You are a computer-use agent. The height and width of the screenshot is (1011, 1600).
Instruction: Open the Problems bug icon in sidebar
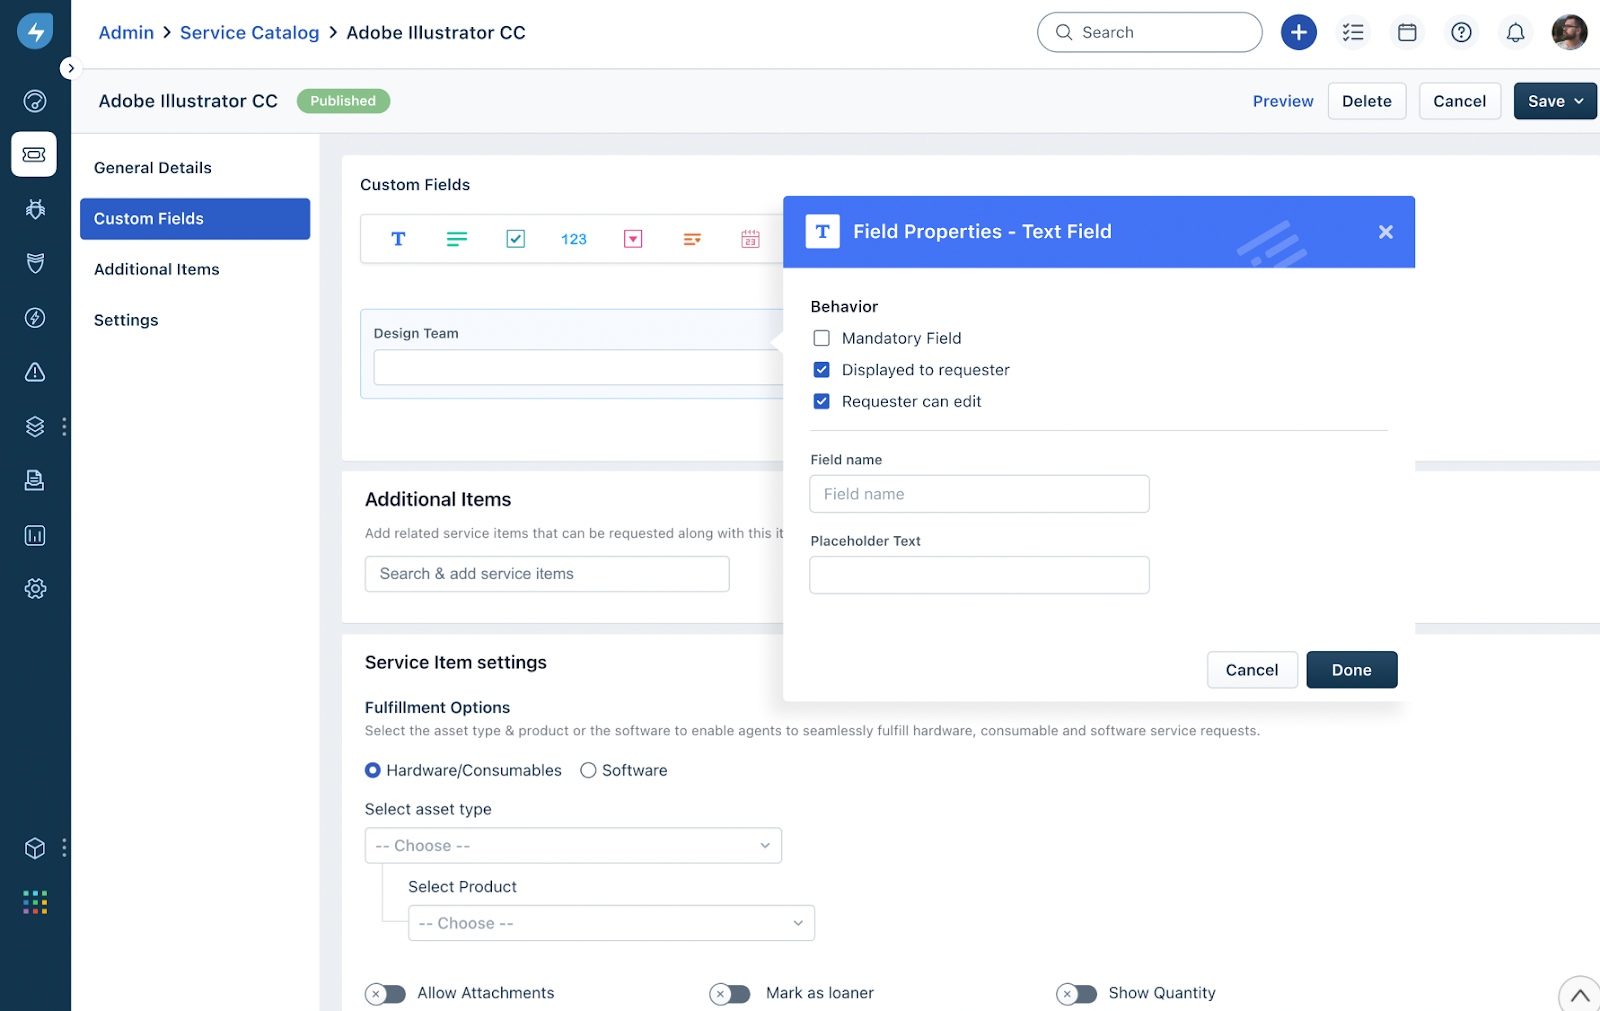pos(35,209)
